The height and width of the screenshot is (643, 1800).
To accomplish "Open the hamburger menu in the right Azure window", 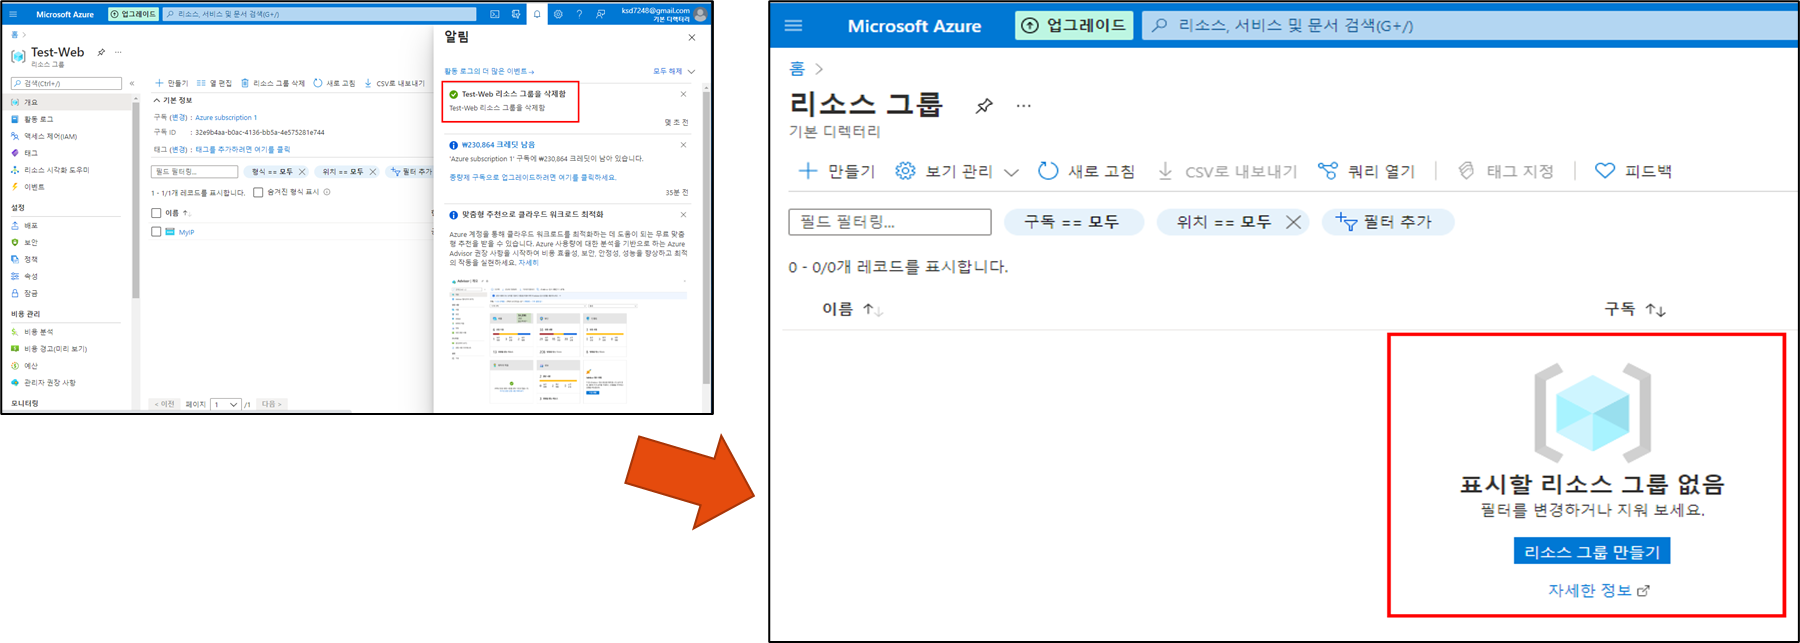I will coord(793,26).
